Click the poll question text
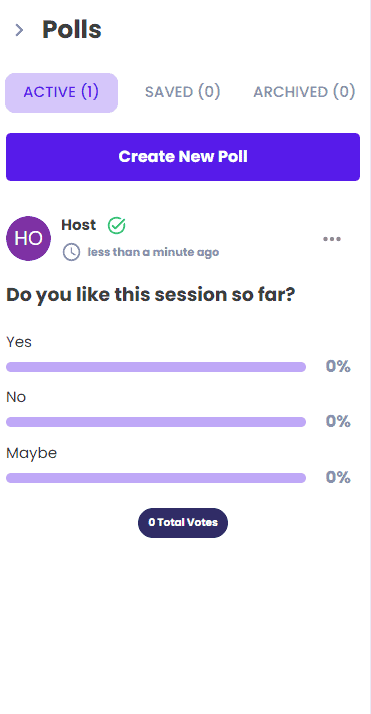 pyautogui.click(x=151, y=295)
